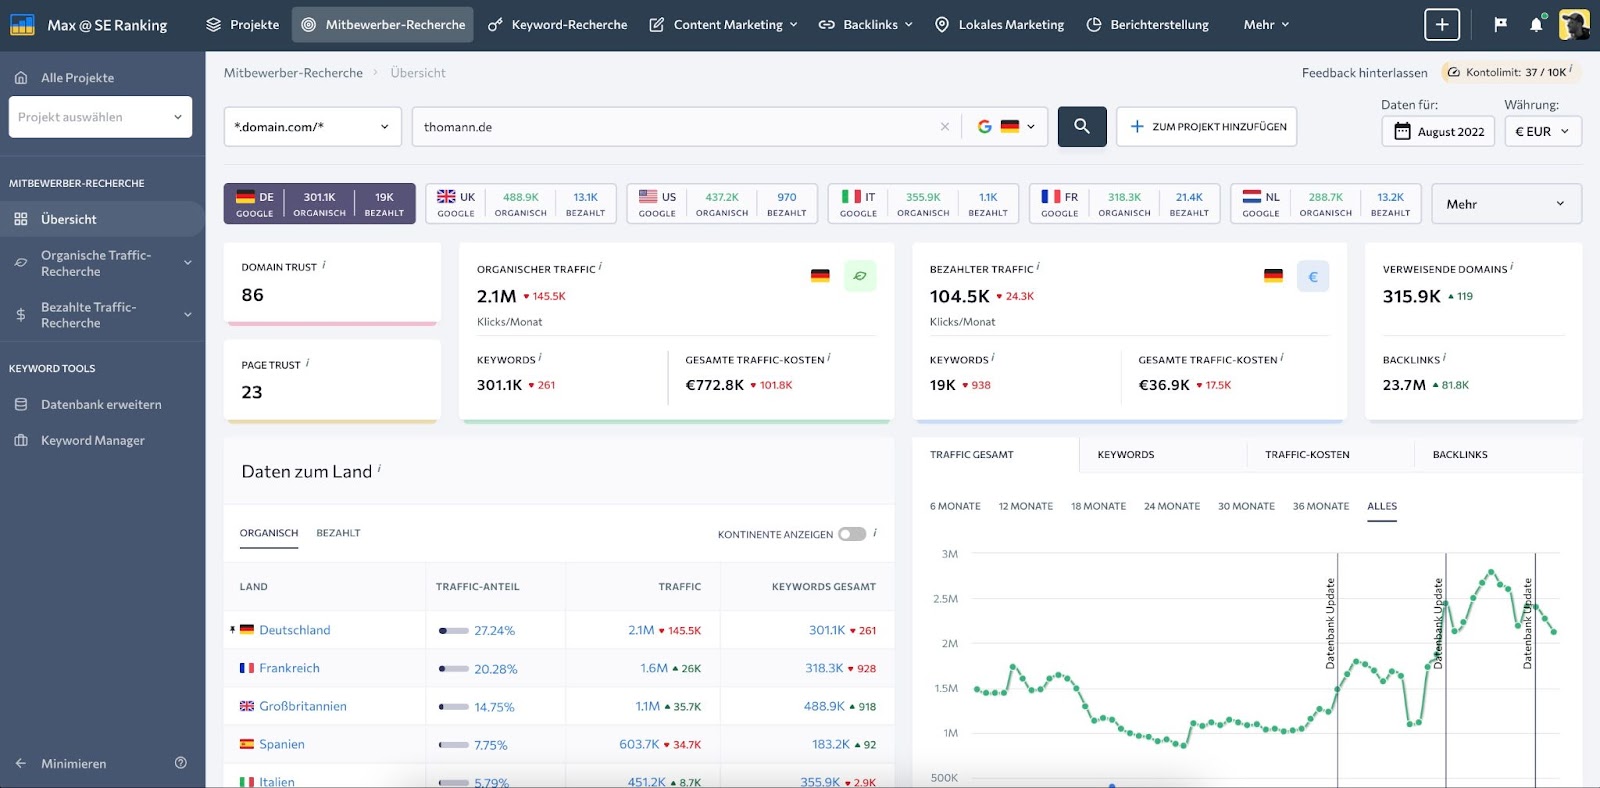This screenshot has height=788, width=1600.
Task: Open the user profile avatar
Action: 1574,25
